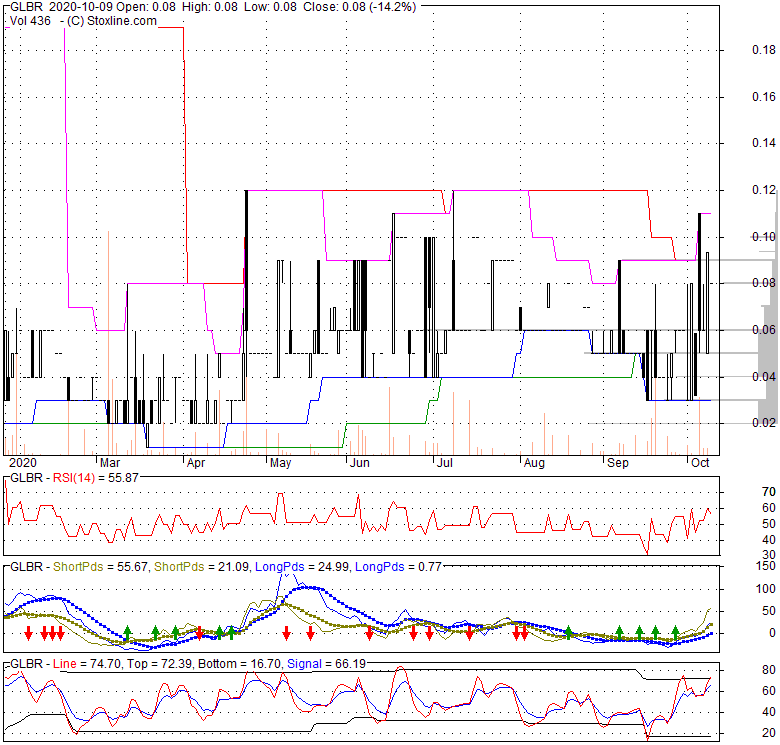
Task: Click the 80 level on the bottom axis
Action: tap(769, 670)
